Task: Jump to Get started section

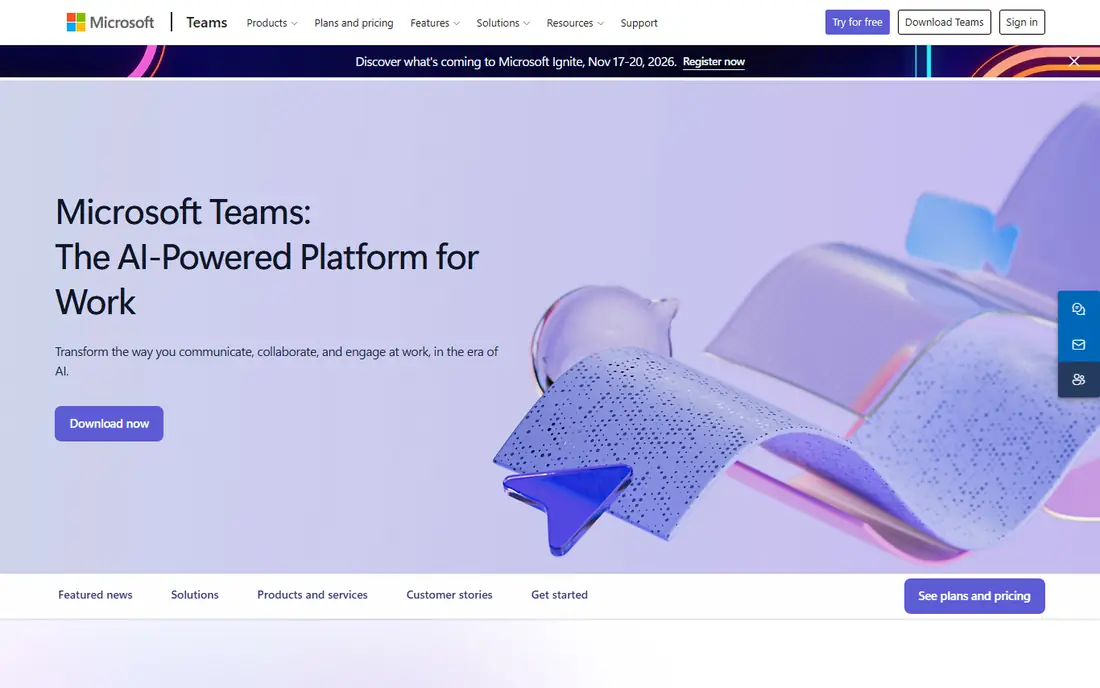Action: coord(559,595)
